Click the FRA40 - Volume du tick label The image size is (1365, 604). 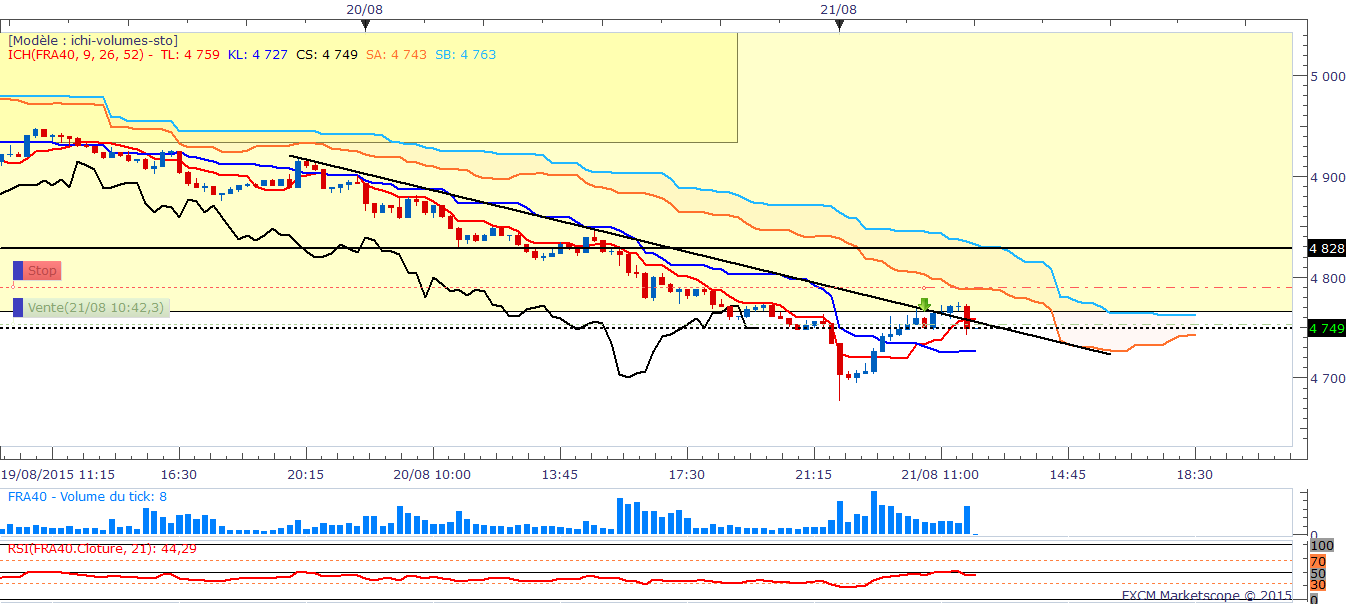pyautogui.click(x=88, y=496)
